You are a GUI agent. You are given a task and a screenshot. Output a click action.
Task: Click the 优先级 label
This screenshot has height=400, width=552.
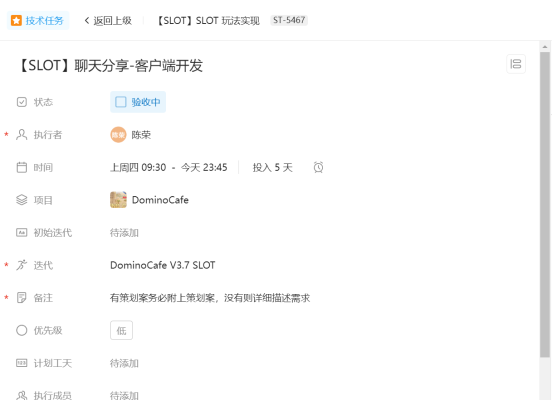tap(48, 330)
